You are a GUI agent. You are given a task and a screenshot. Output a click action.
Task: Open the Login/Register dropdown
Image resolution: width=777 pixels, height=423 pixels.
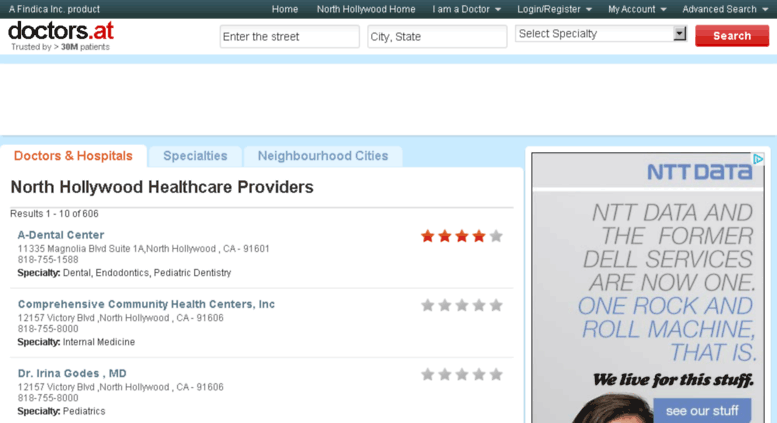click(555, 9)
